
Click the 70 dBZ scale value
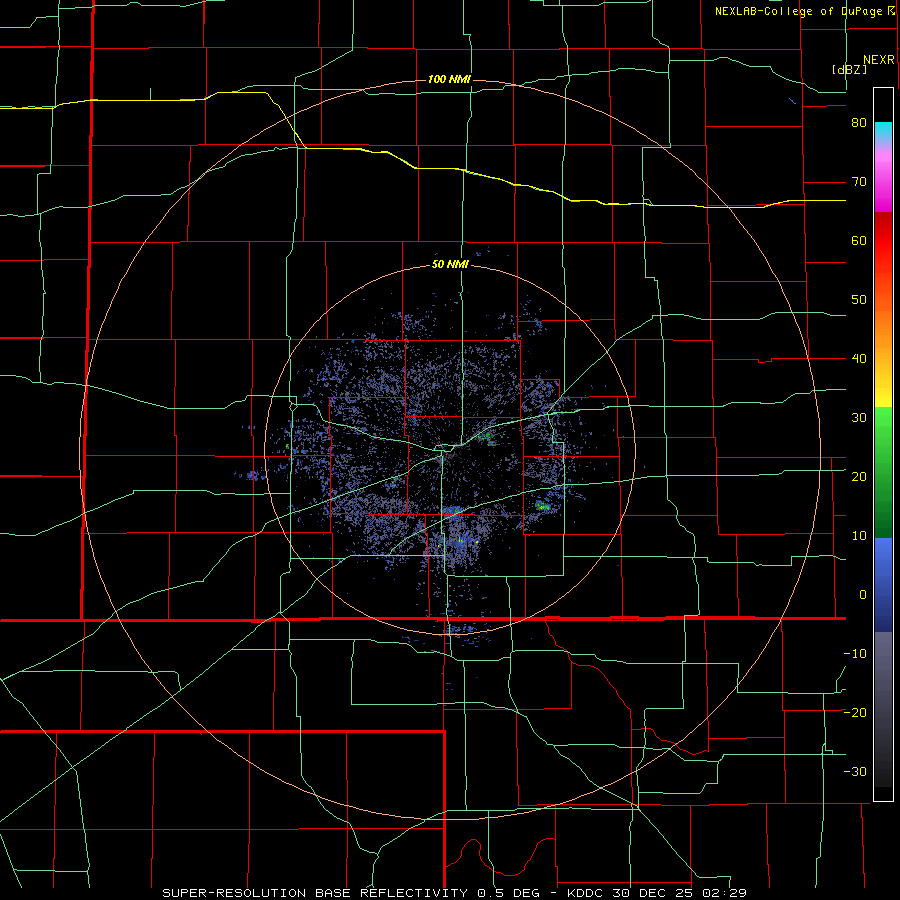859,182
